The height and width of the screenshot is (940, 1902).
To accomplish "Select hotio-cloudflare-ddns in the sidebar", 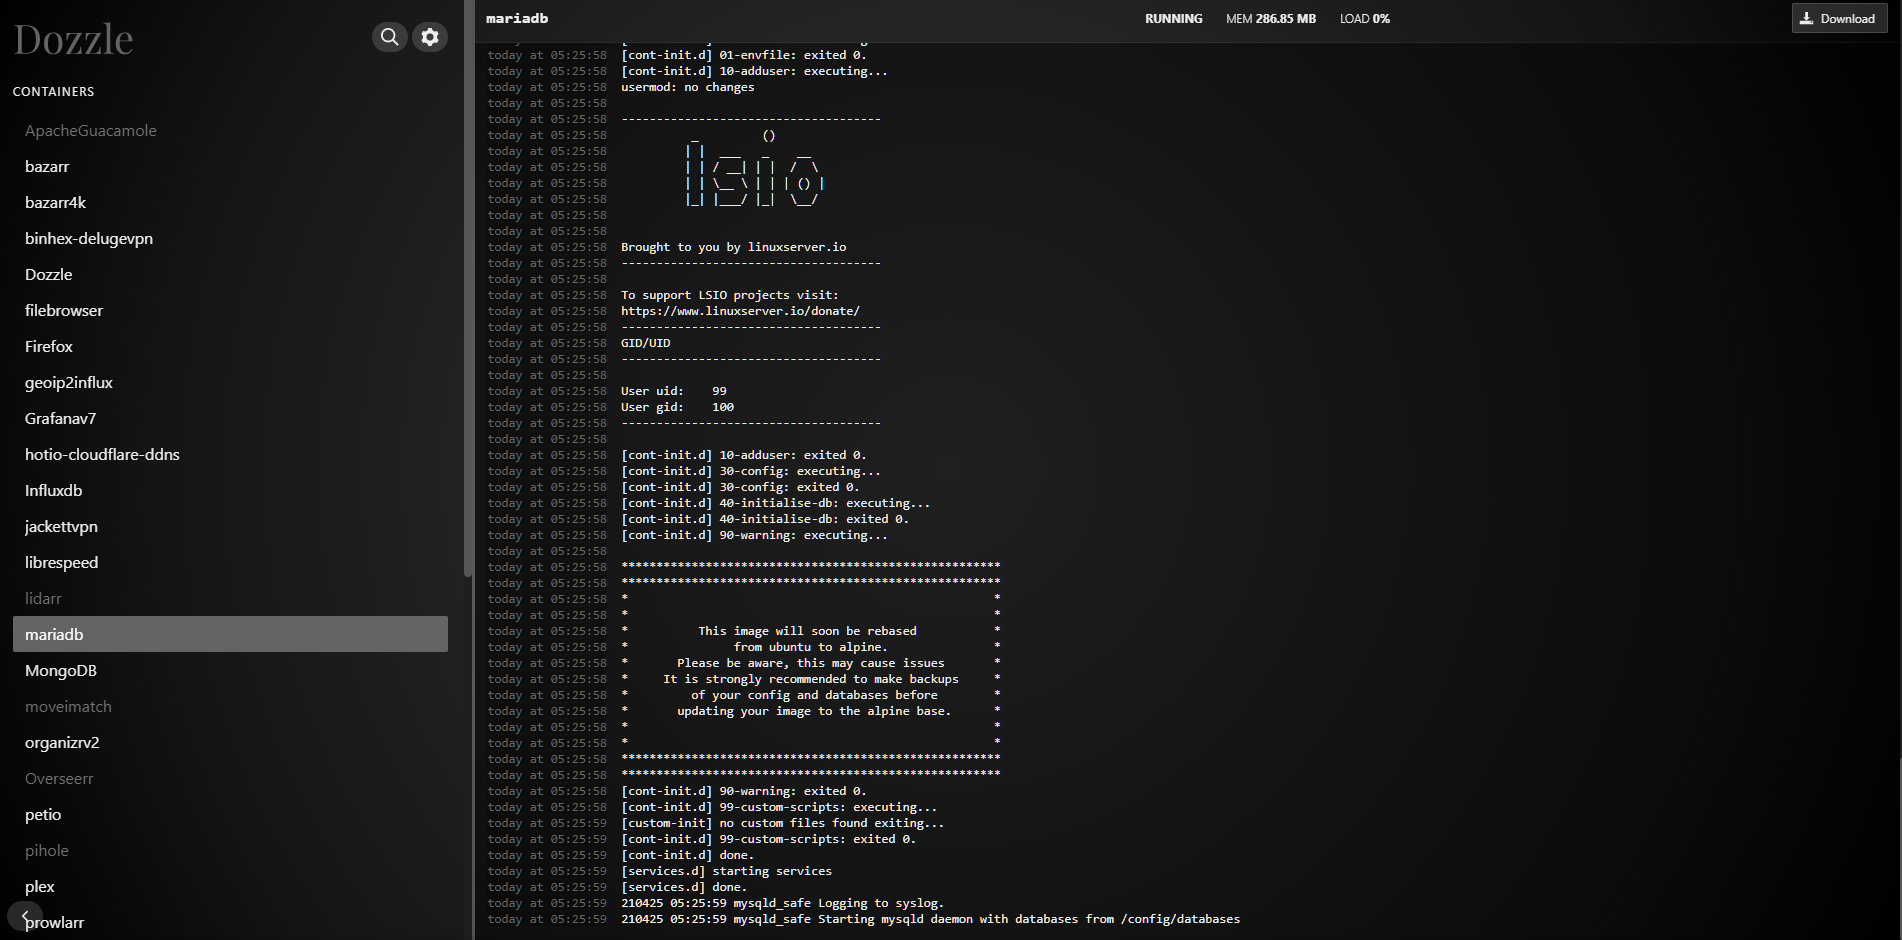I will 102,455.
